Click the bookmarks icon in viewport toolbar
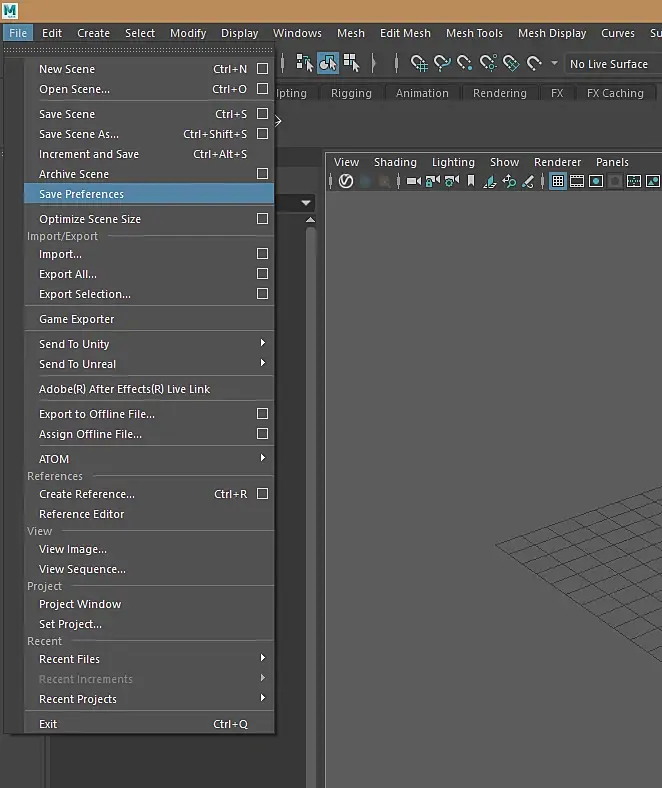The image size is (662, 788). coord(471,181)
